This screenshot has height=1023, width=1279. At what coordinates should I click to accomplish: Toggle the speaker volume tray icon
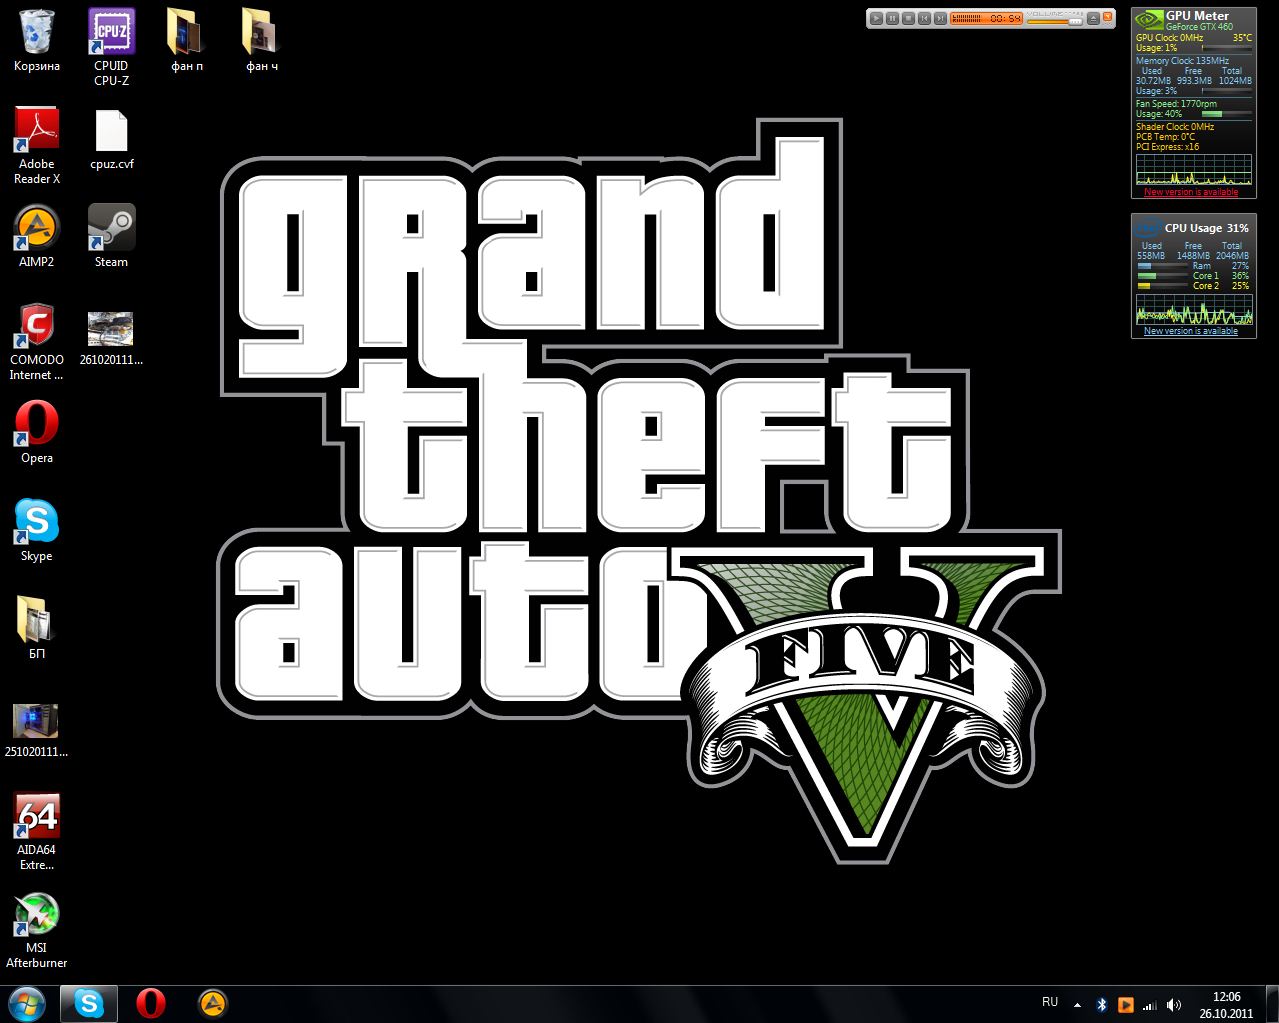[1174, 1004]
